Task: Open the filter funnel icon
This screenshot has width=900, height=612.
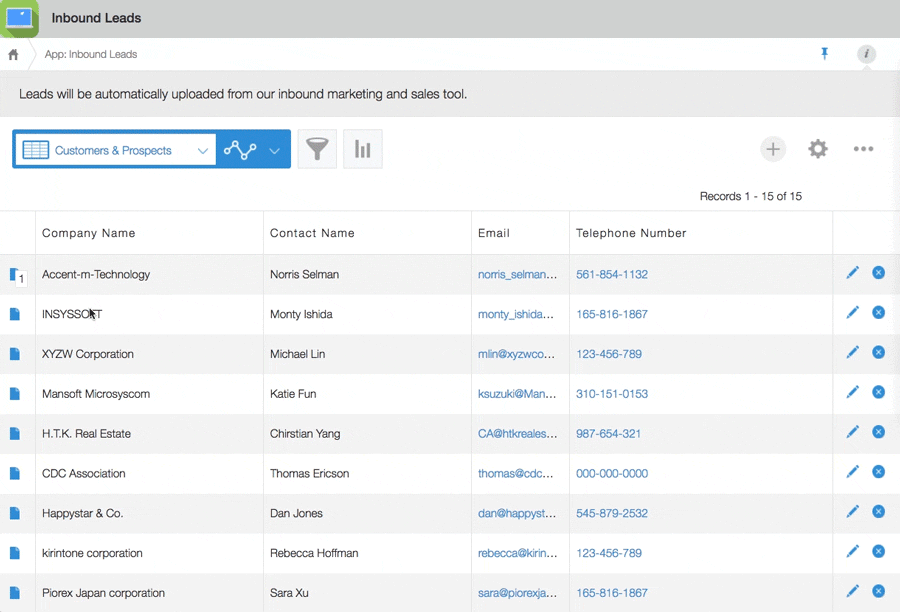Action: pyautogui.click(x=317, y=149)
